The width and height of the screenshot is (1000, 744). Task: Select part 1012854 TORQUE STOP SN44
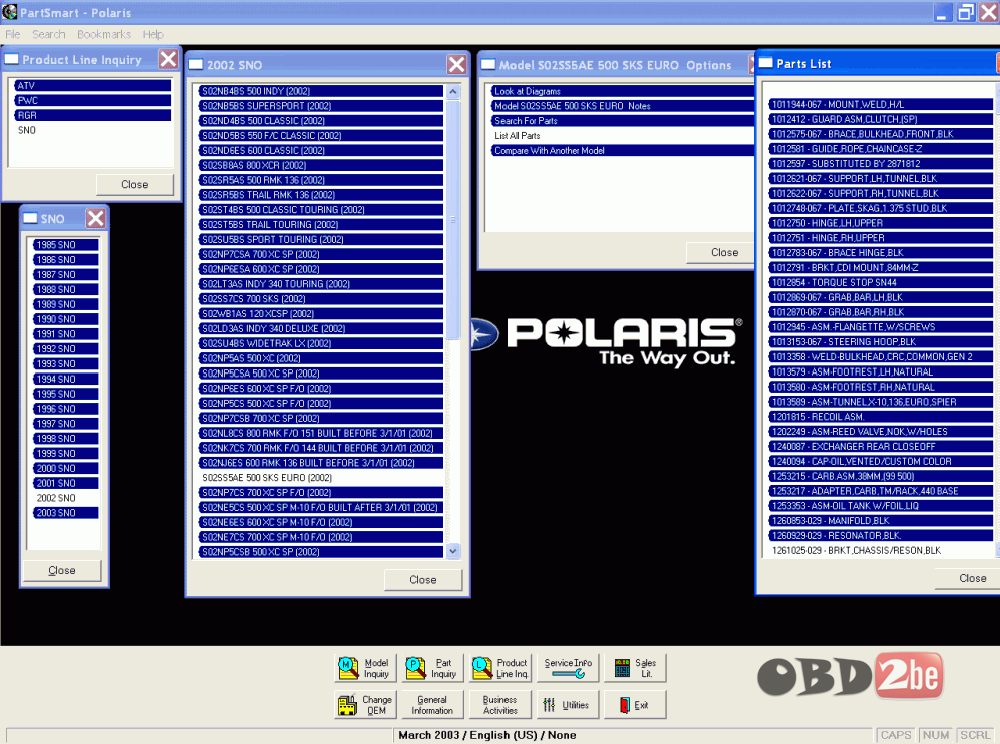pos(881,282)
